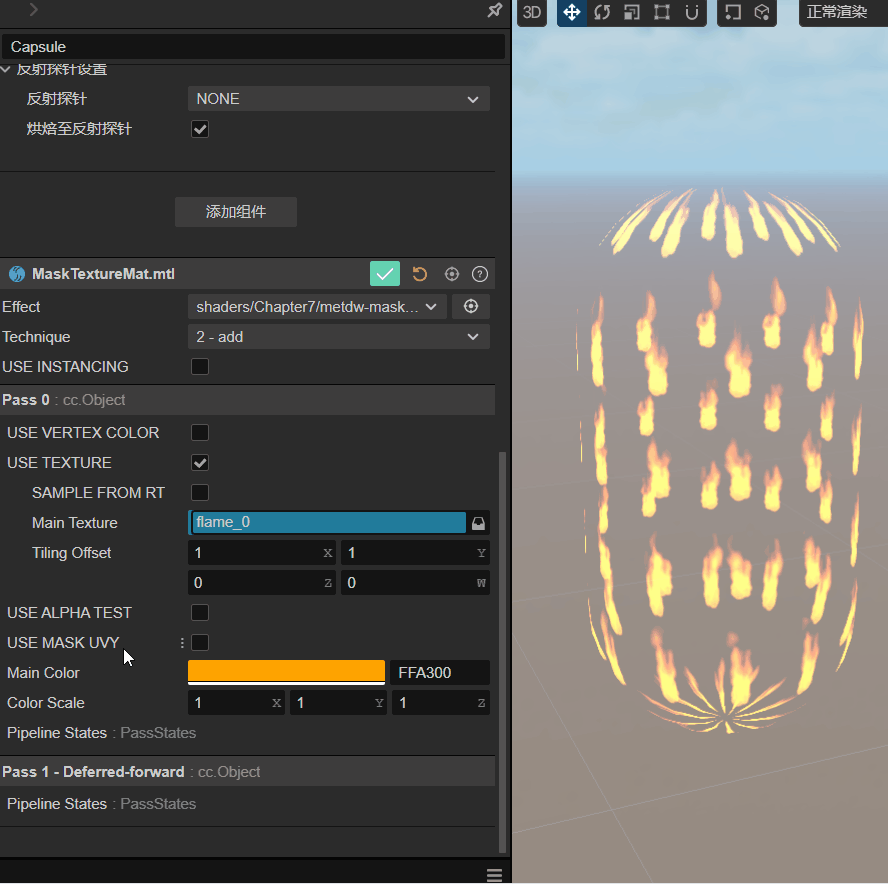The image size is (888, 884).
Task: Disable the 烘焙至反射探针 checkbox
Action: pos(199,128)
